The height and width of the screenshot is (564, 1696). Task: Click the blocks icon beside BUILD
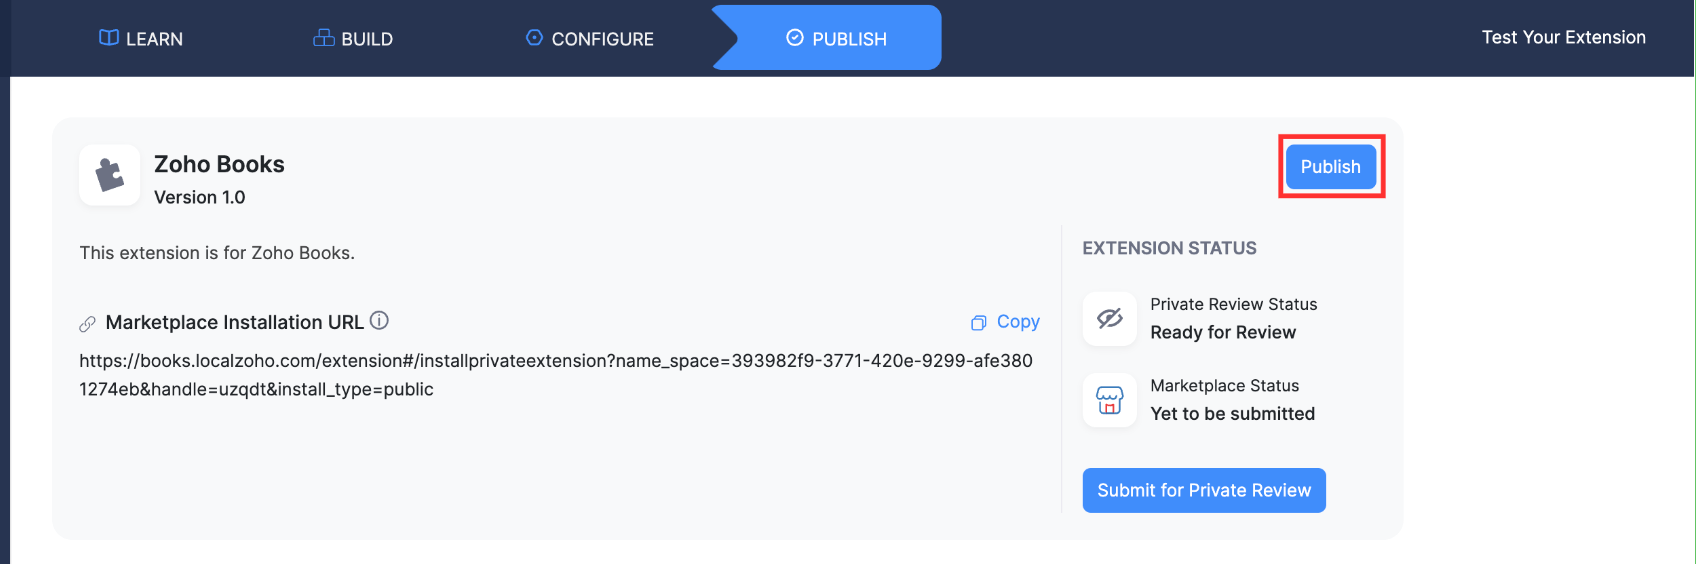coord(324,38)
